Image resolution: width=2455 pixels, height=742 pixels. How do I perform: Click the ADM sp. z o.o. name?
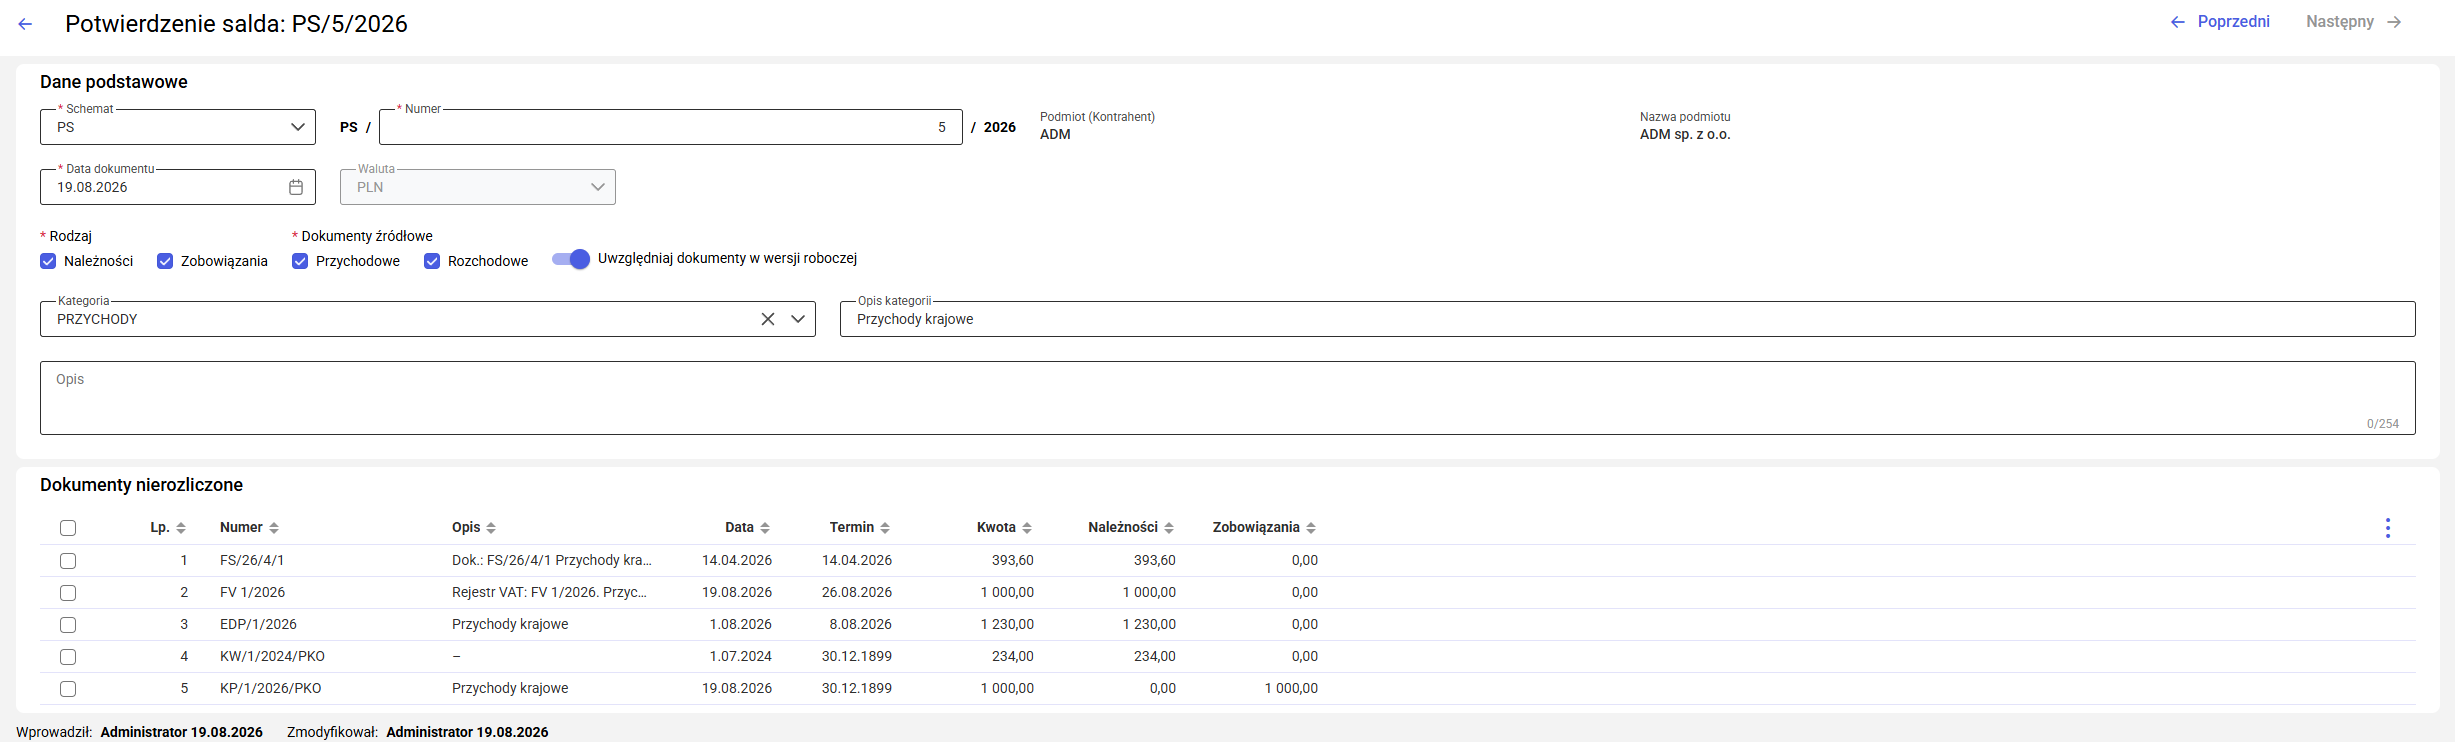pos(1685,134)
